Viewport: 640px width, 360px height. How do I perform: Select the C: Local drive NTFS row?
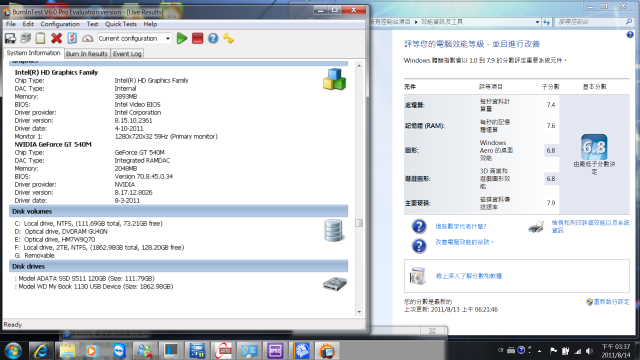click(x=89, y=223)
